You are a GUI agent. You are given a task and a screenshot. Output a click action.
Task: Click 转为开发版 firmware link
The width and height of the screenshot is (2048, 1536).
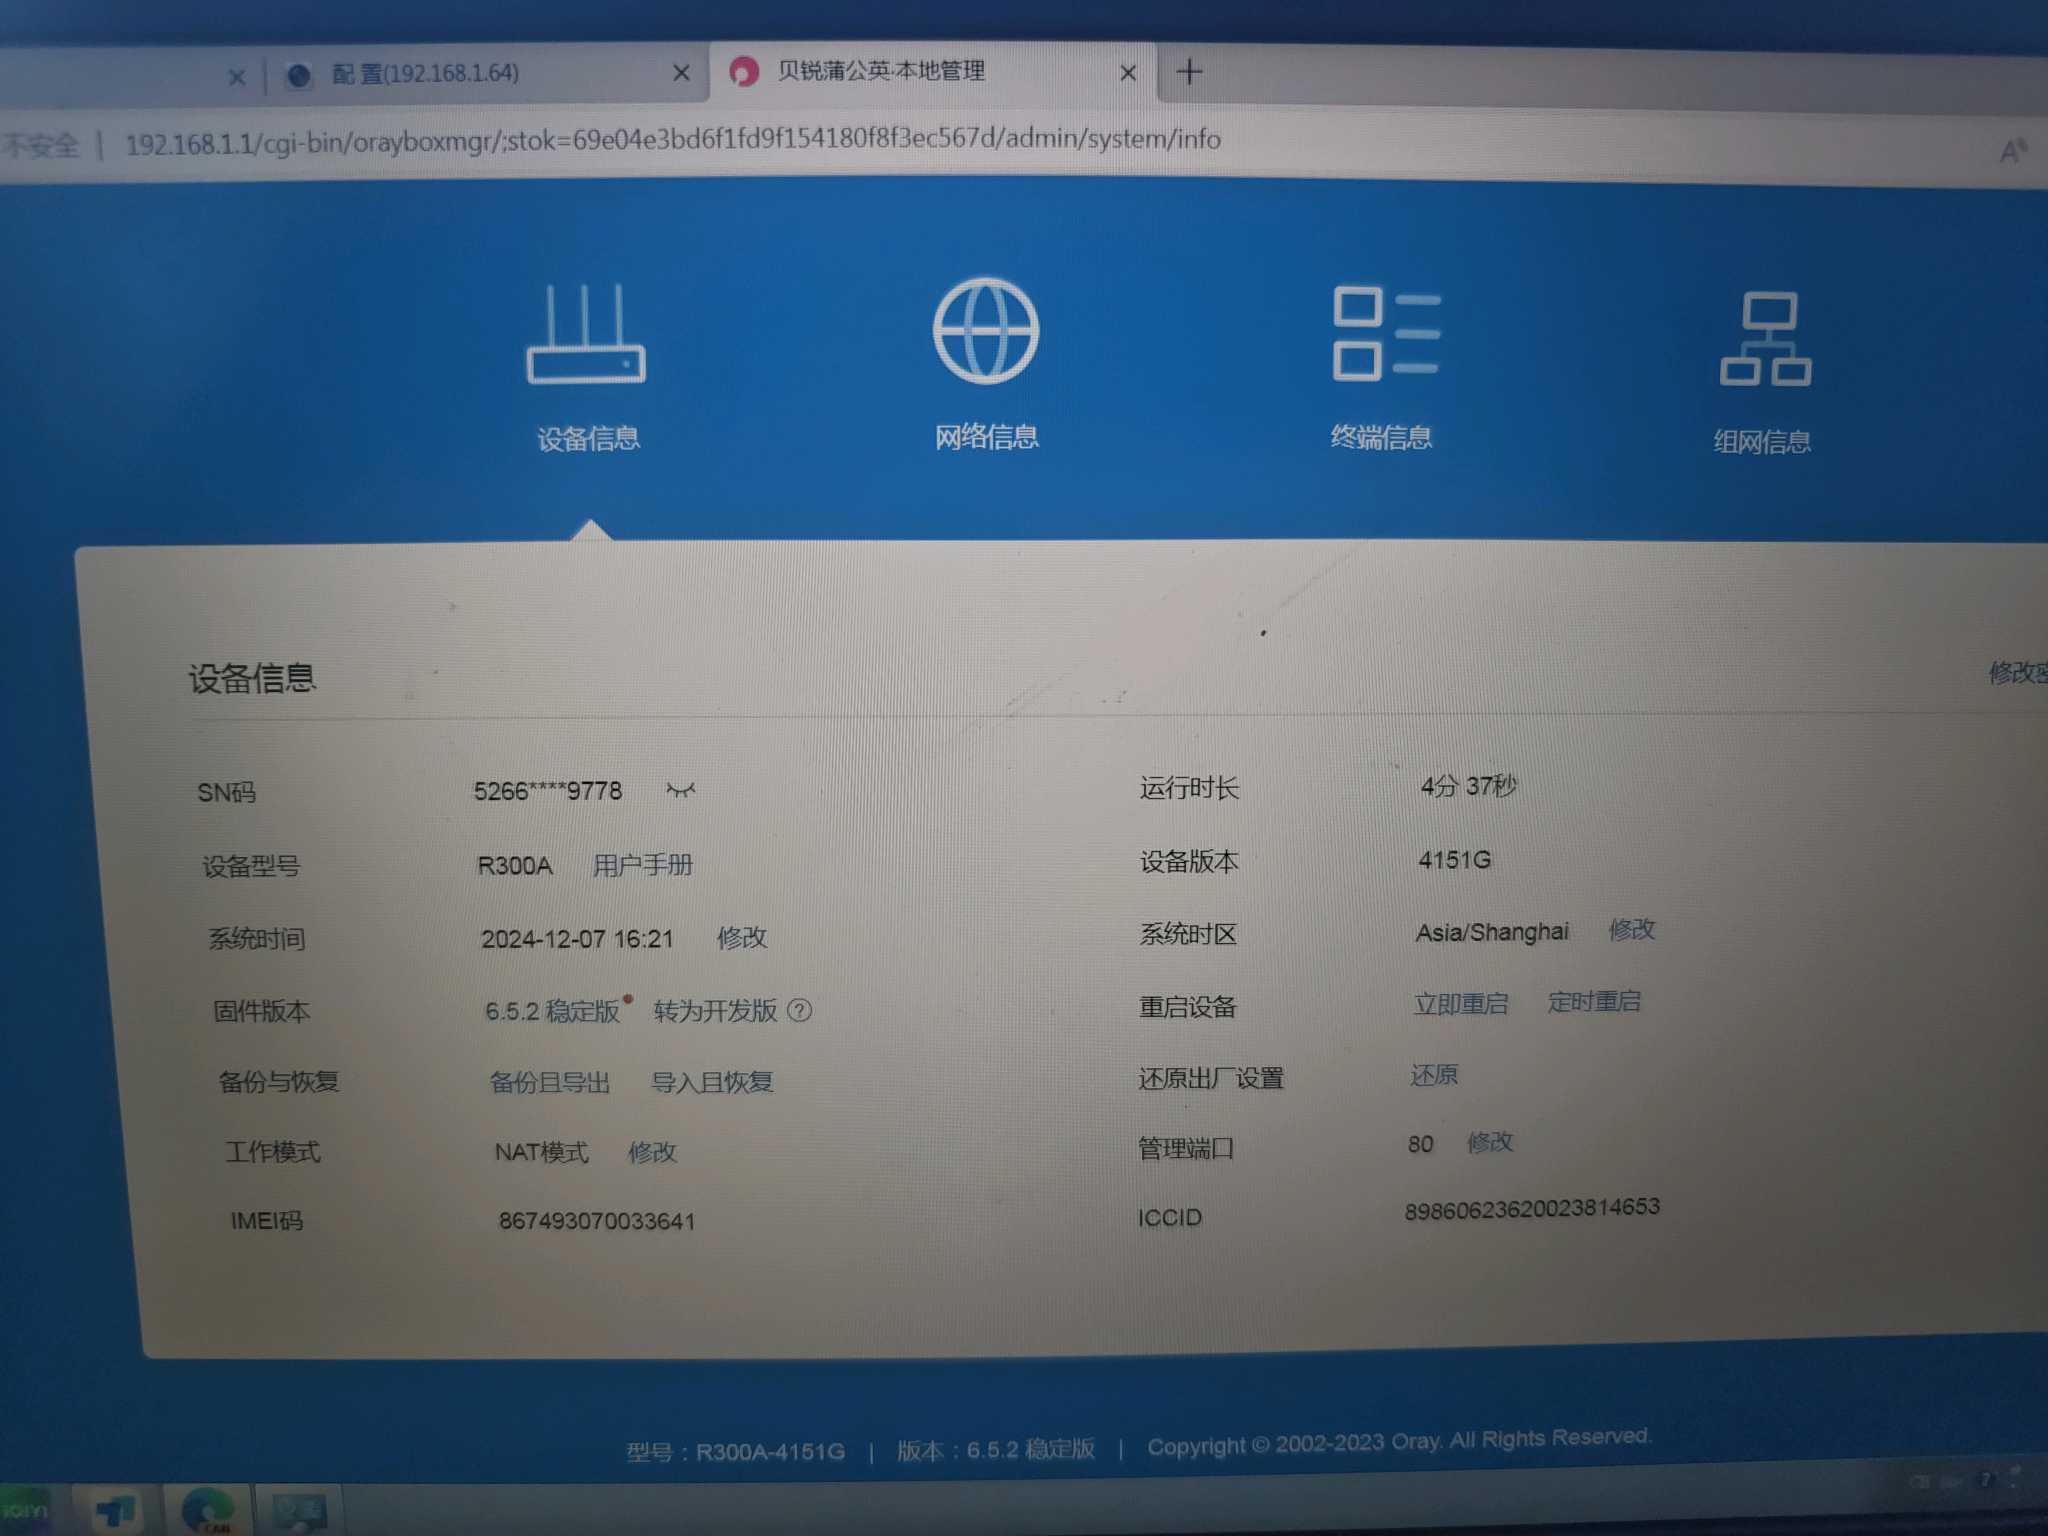[x=715, y=1010]
